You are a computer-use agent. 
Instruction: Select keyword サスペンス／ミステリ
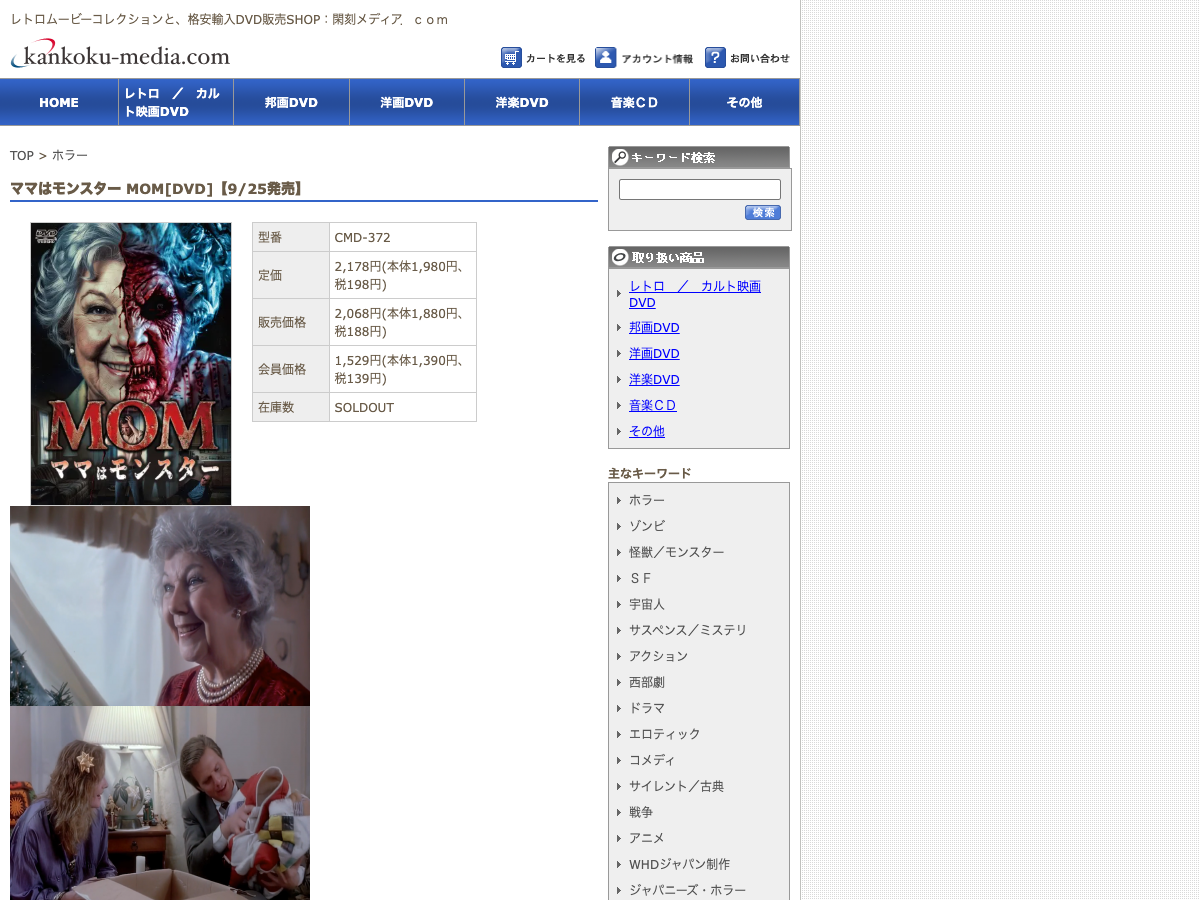(688, 630)
